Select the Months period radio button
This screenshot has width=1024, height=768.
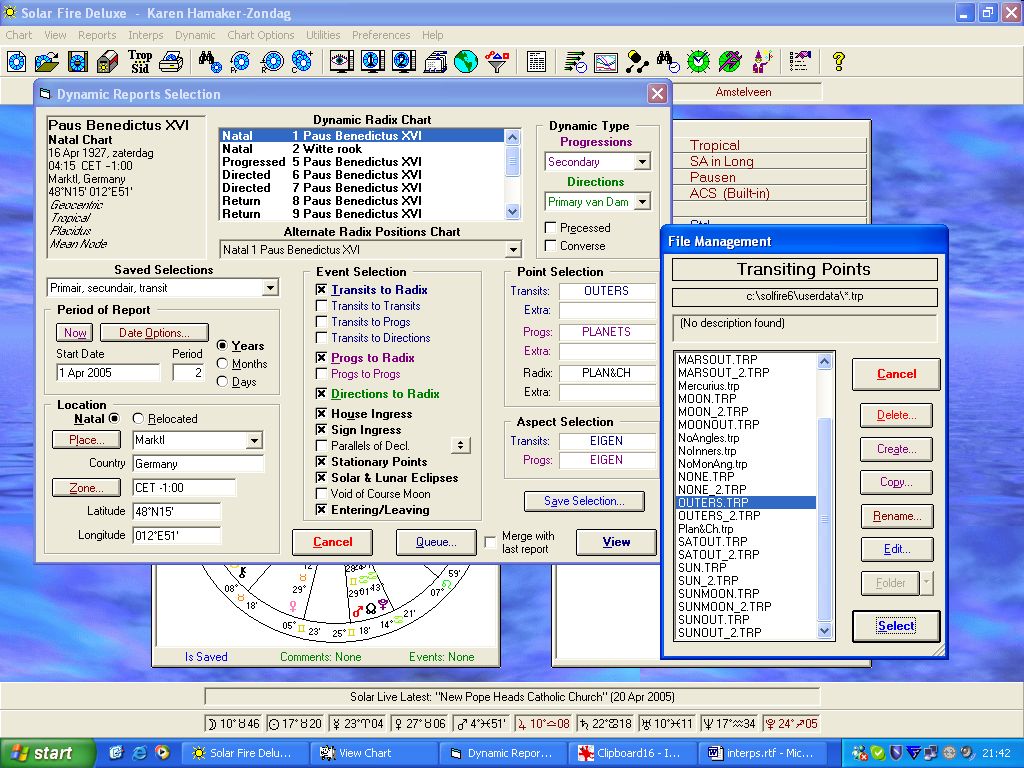(x=223, y=364)
